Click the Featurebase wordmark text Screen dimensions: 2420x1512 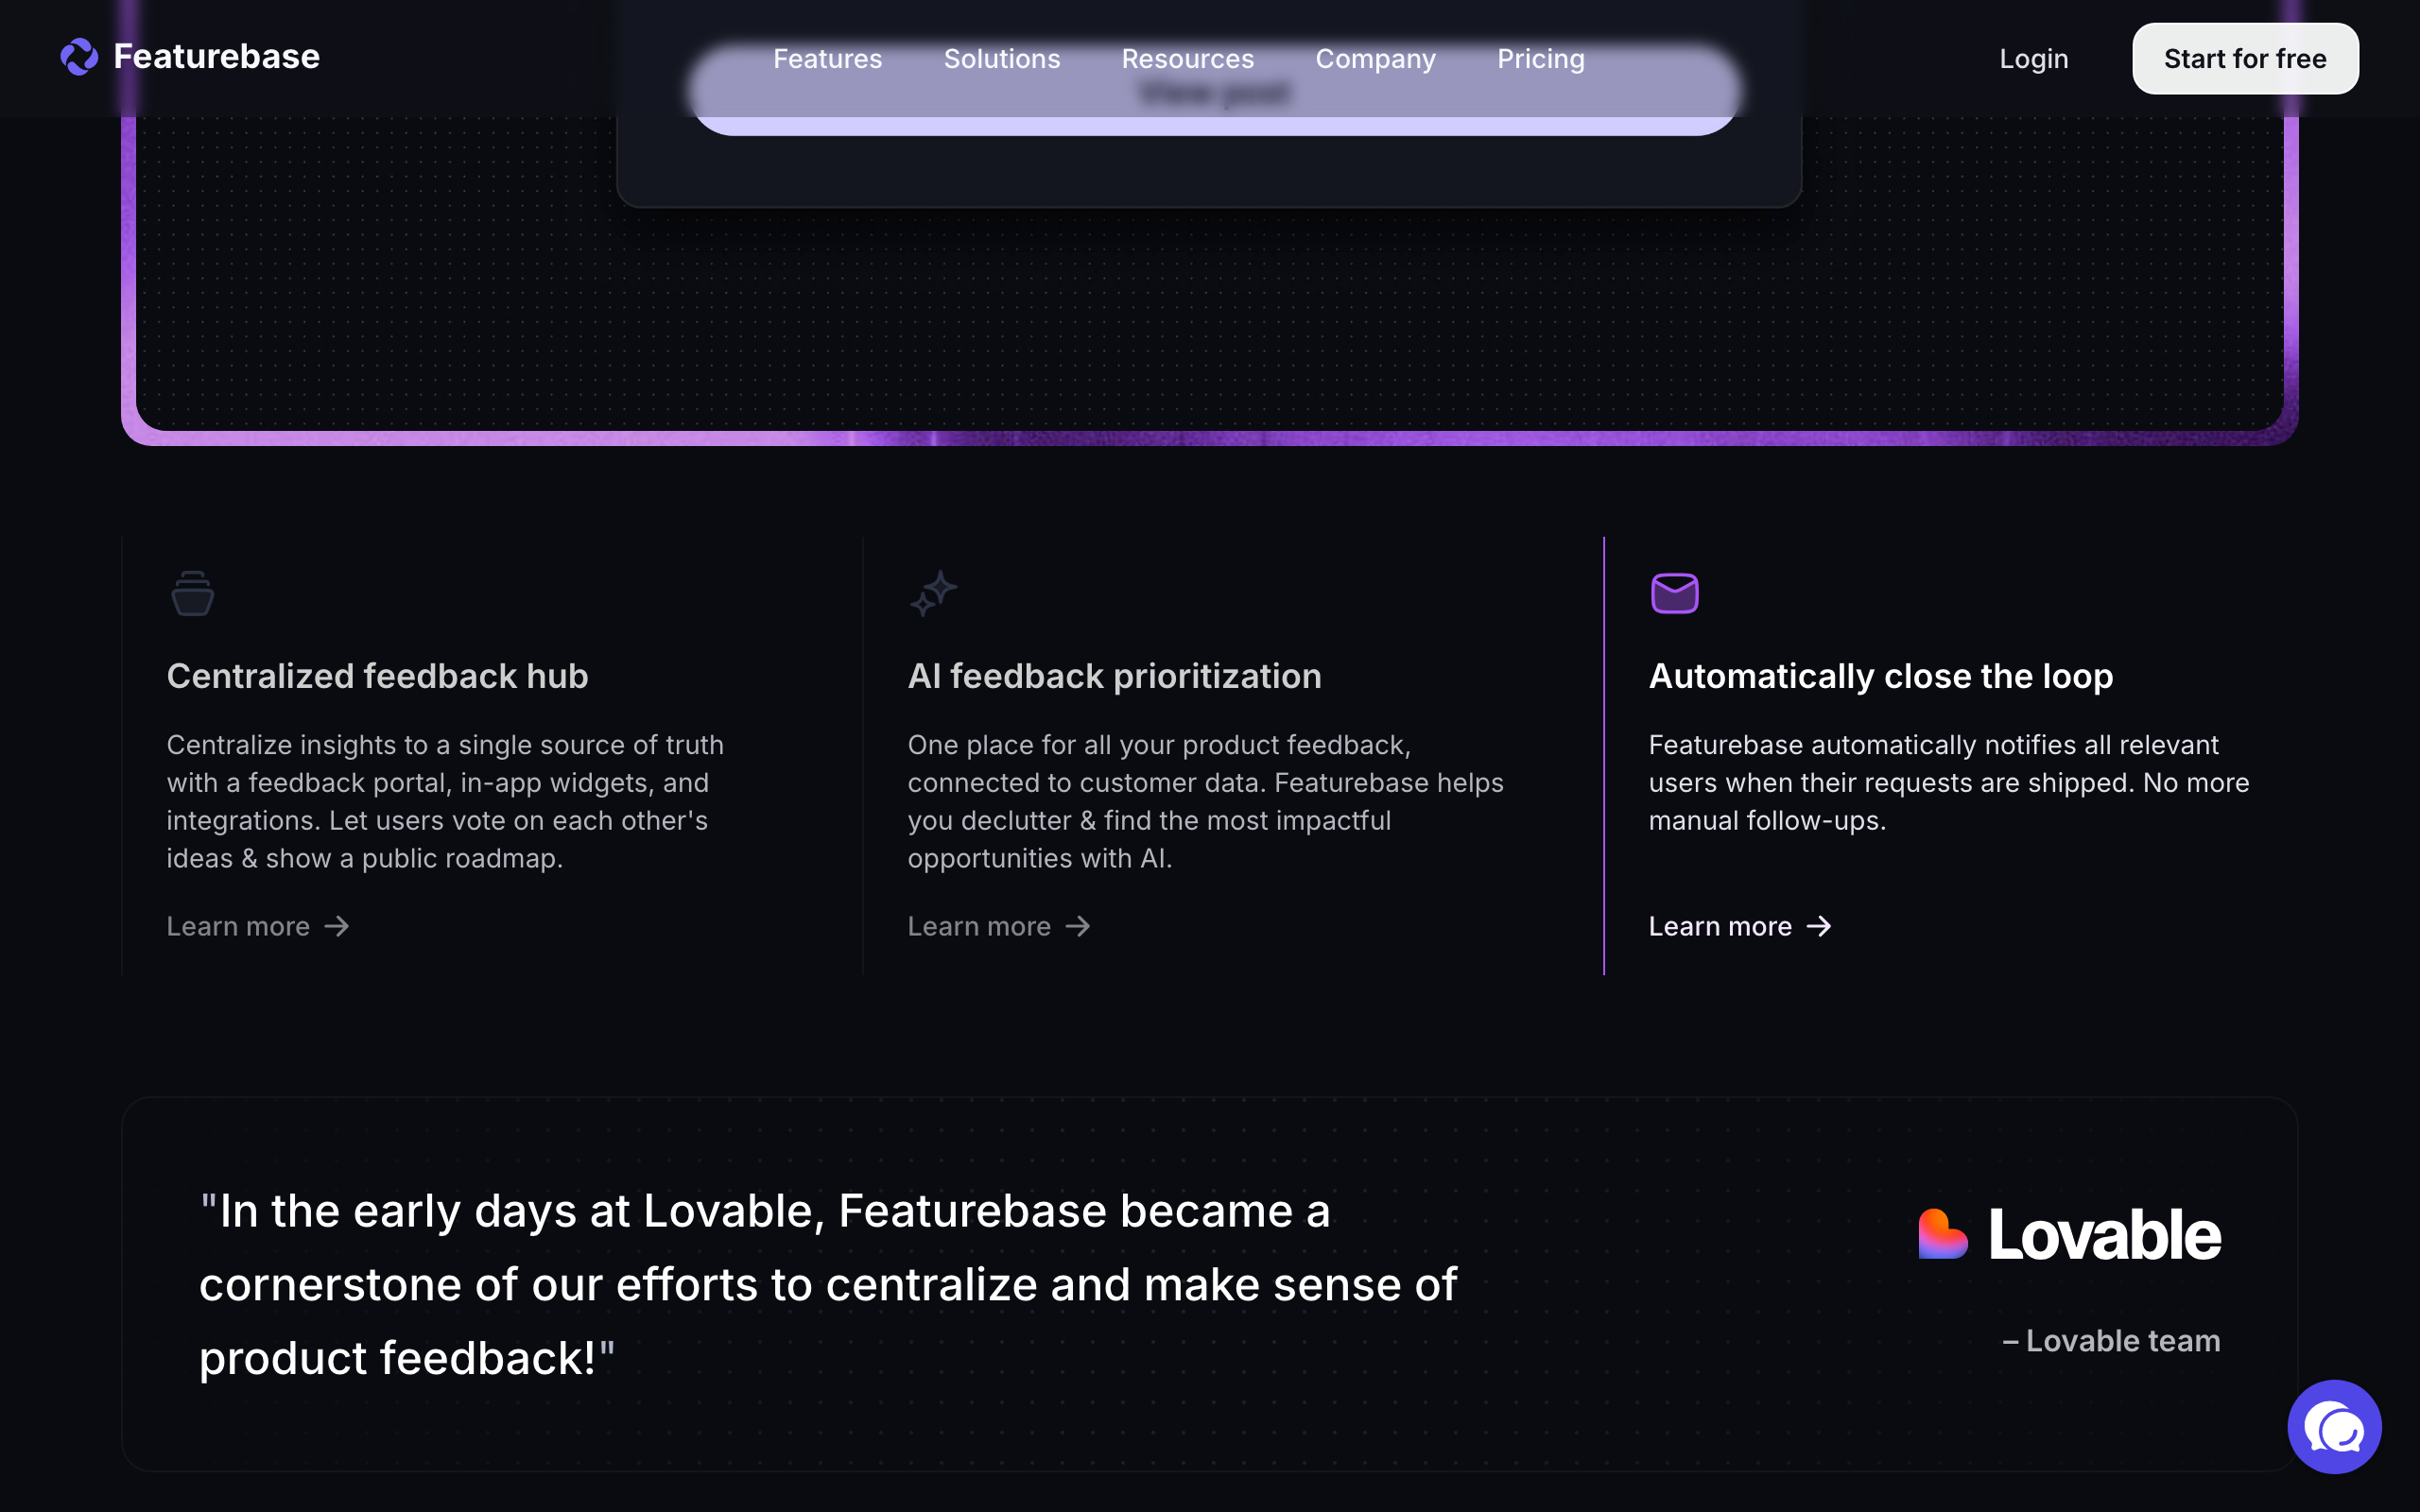(216, 57)
